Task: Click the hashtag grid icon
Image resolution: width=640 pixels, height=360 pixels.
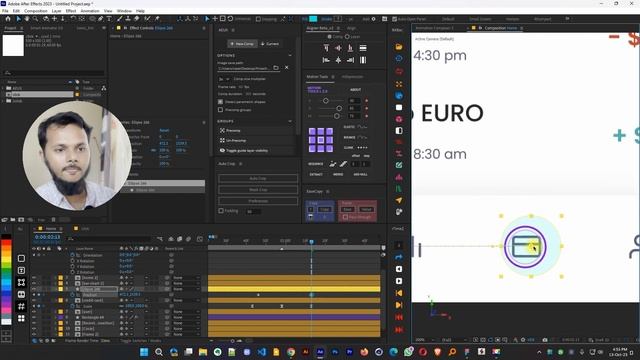Action: [21, 306]
